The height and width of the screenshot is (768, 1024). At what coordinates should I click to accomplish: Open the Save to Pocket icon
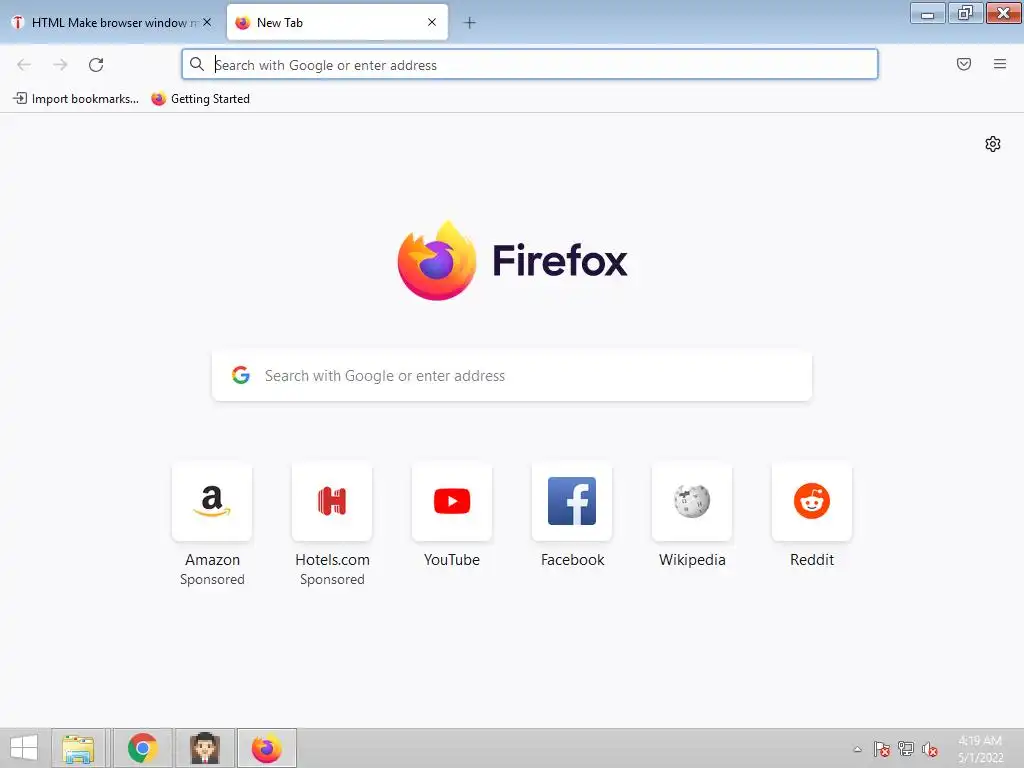tap(964, 64)
